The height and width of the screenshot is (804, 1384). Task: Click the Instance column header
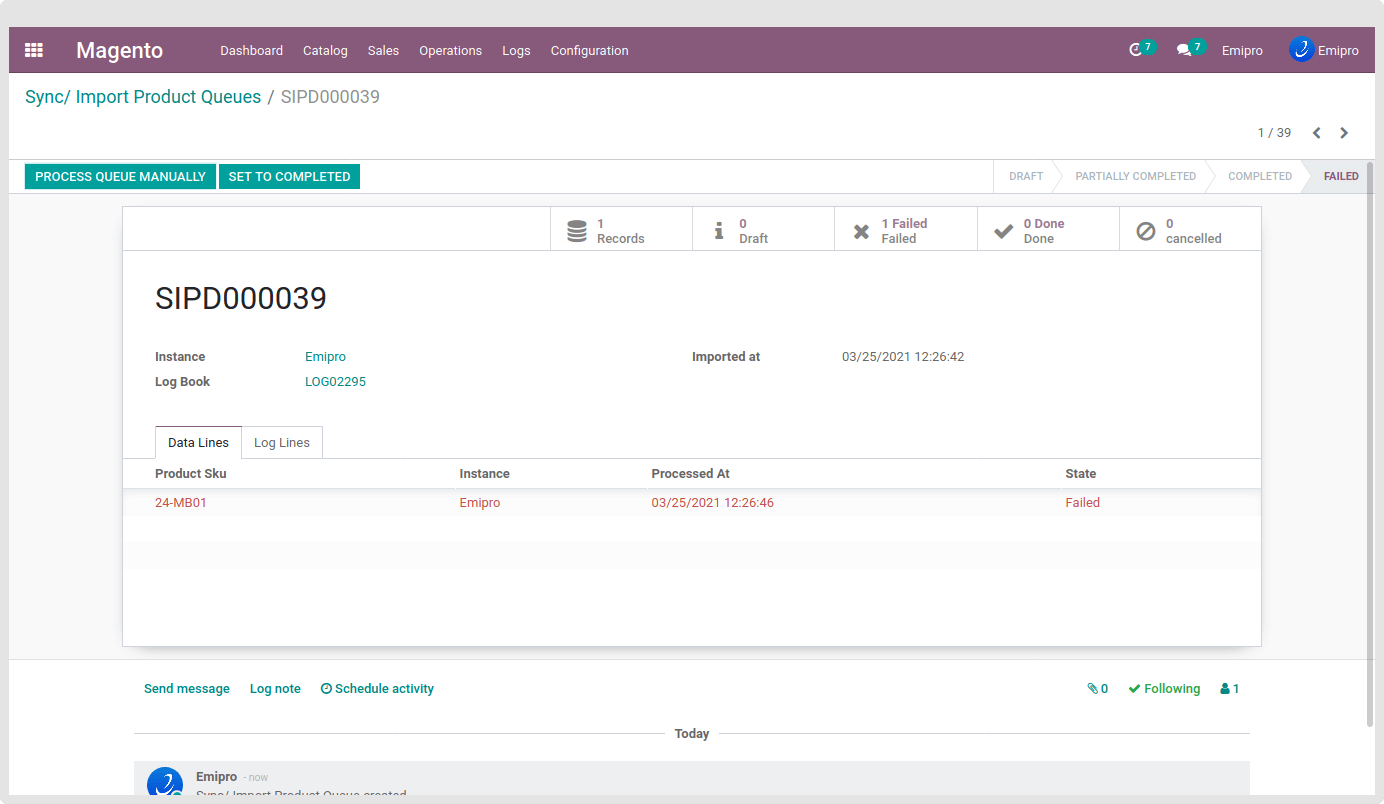pyautogui.click(x=484, y=474)
